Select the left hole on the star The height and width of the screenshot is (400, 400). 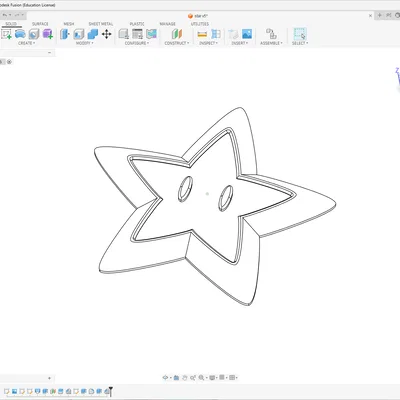pos(185,189)
